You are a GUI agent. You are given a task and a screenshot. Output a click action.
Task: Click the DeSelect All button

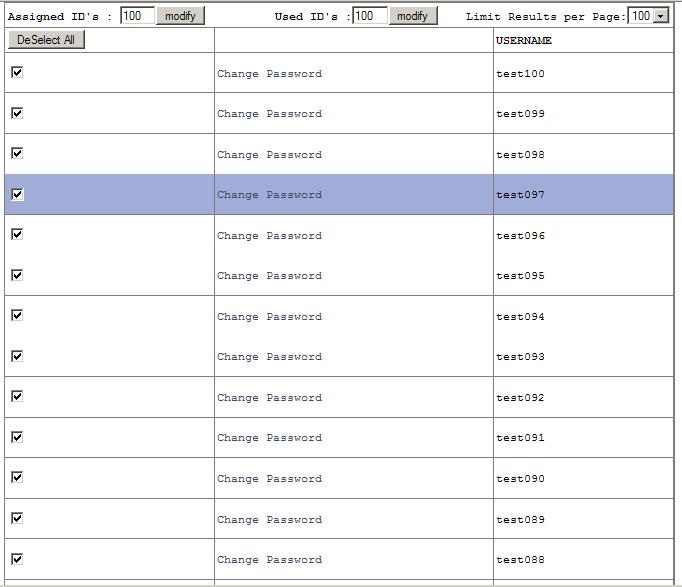pos(46,40)
